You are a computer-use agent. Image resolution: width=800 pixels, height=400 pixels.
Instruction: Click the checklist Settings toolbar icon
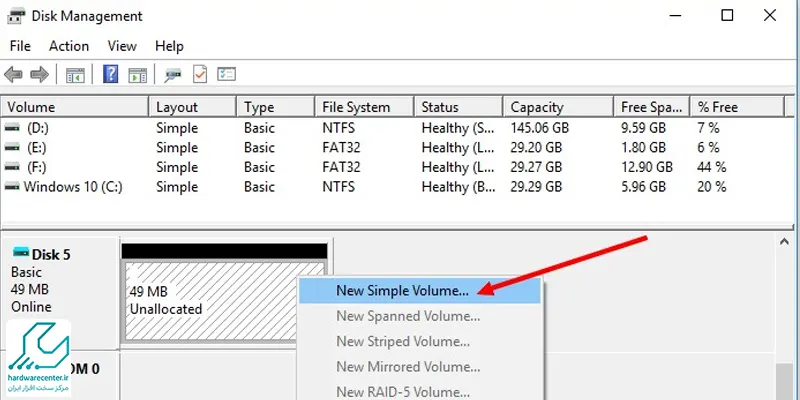[227, 74]
